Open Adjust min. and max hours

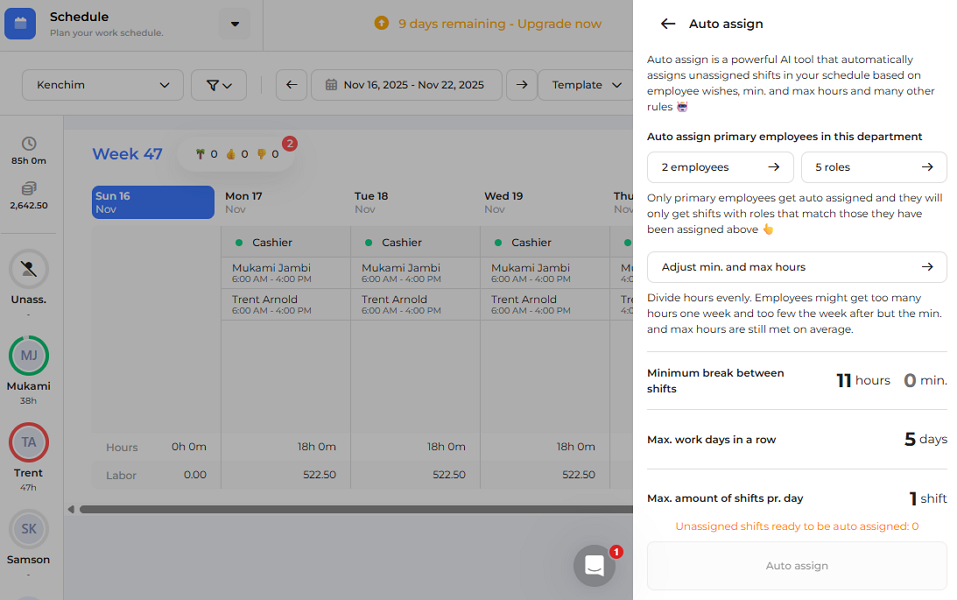tap(796, 267)
